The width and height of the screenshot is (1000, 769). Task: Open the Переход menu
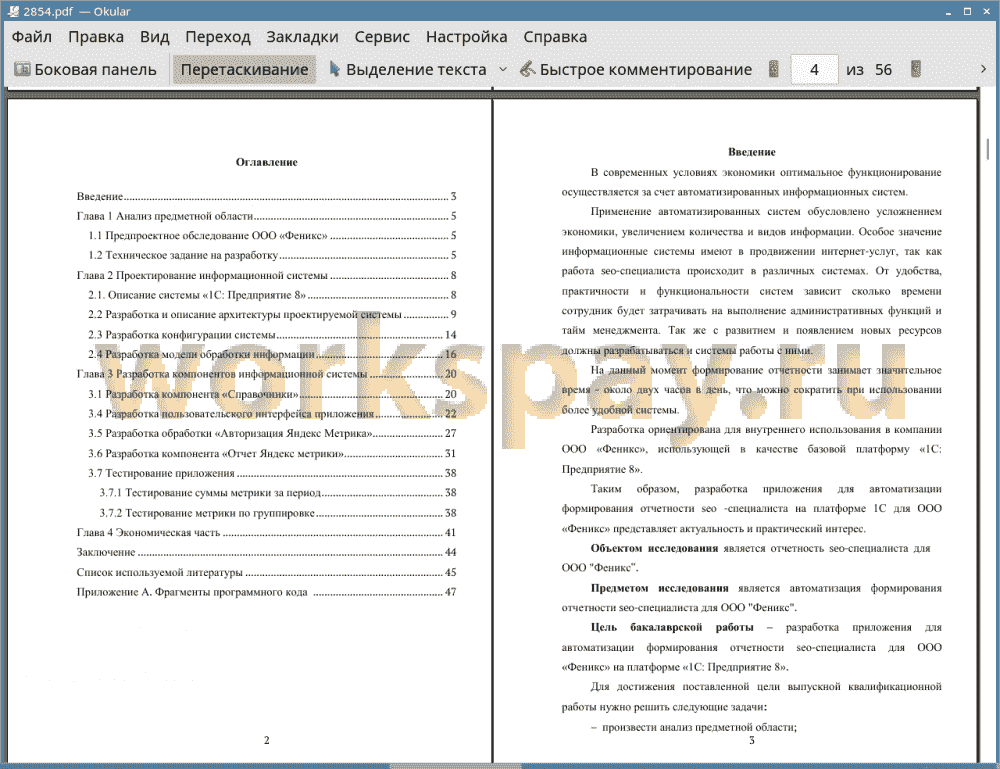(217, 37)
